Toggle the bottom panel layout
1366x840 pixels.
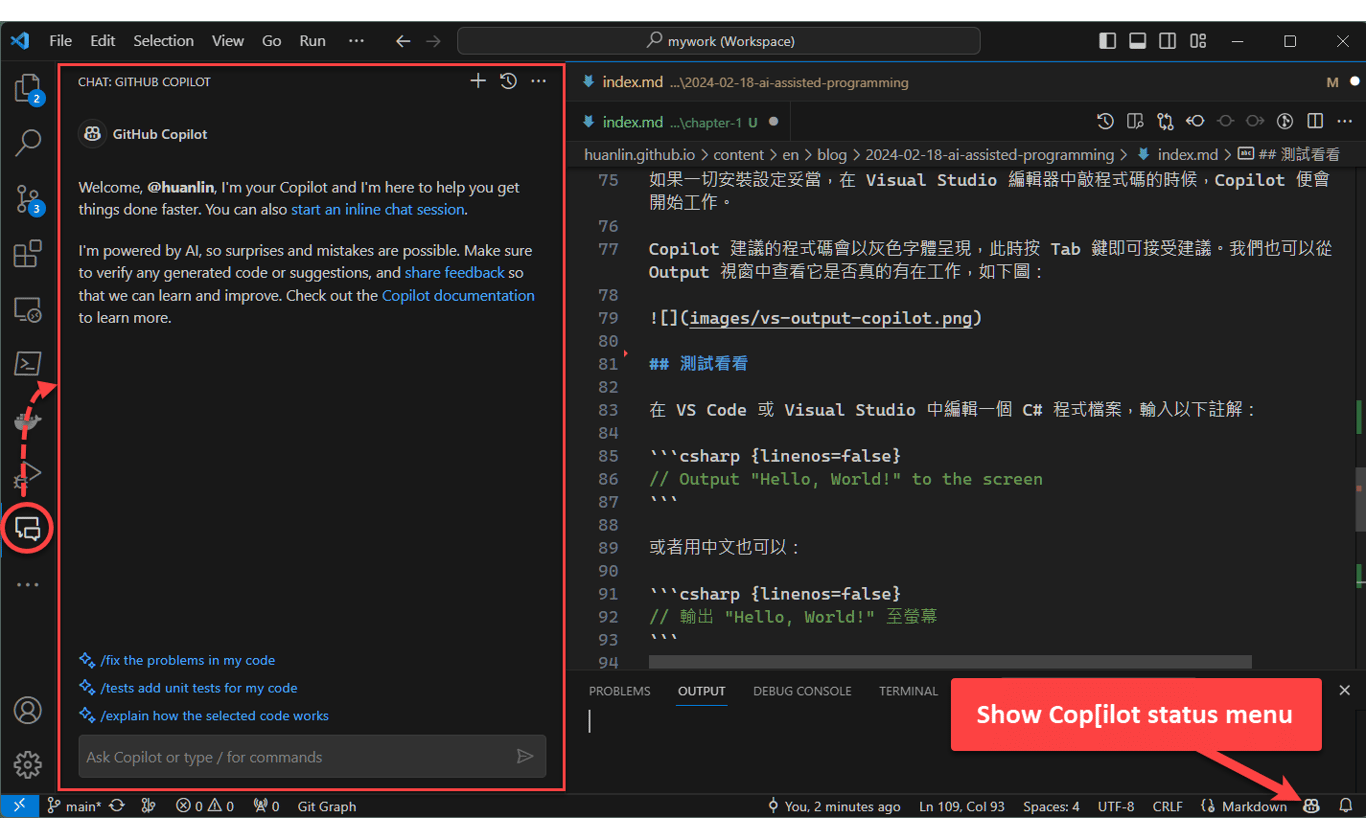coord(1138,41)
